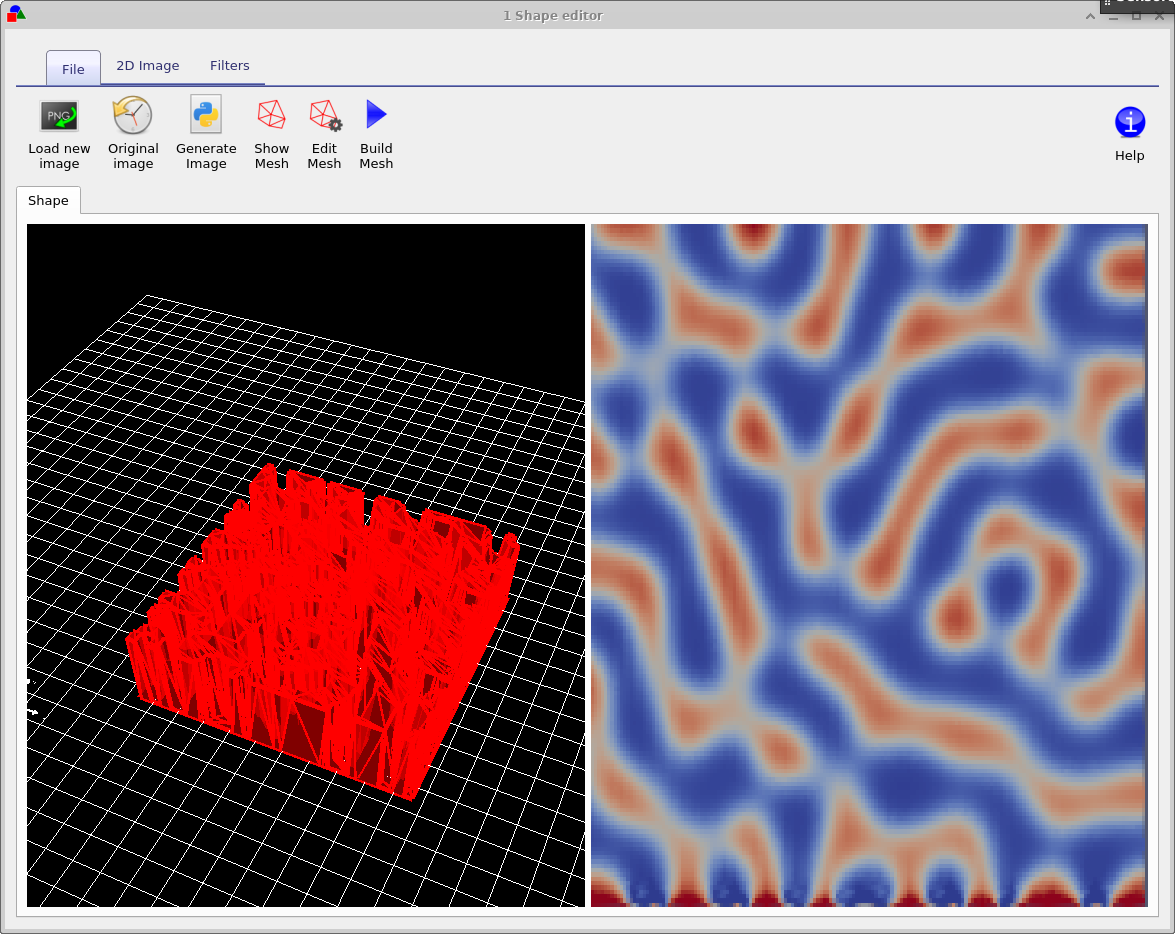This screenshot has width=1175, height=934.
Task: Open the 2D Image tab
Action: [147, 65]
